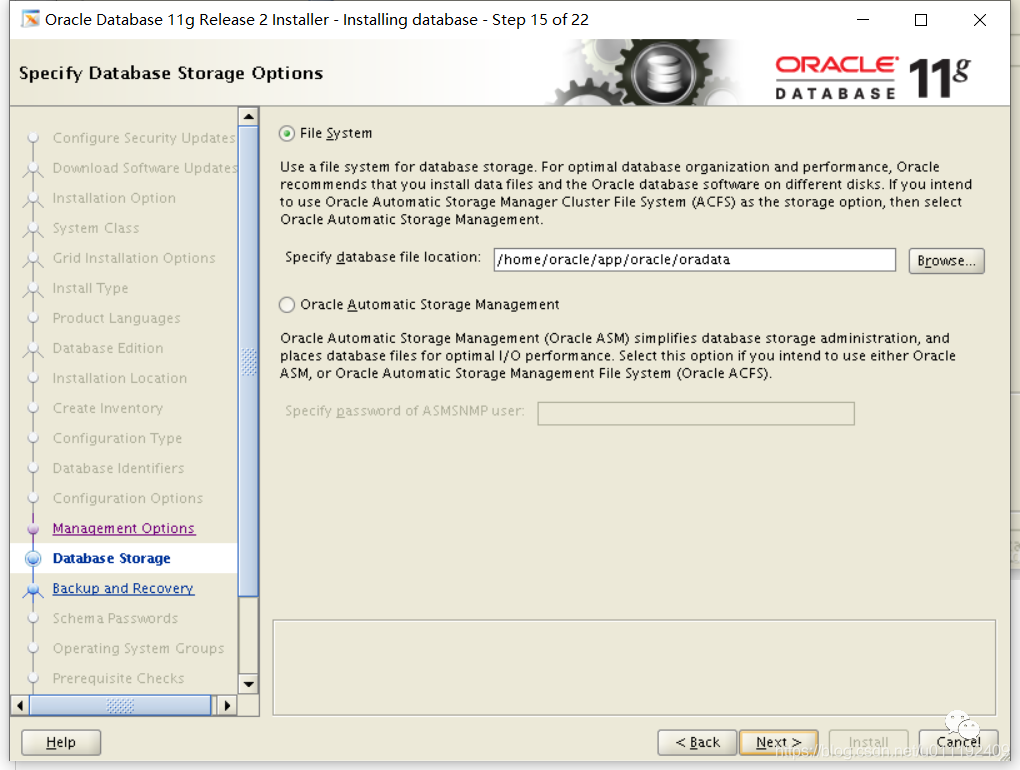Click the Backup and Recovery step bullet icon
Image resolution: width=1020 pixels, height=770 pixels.
33,589
